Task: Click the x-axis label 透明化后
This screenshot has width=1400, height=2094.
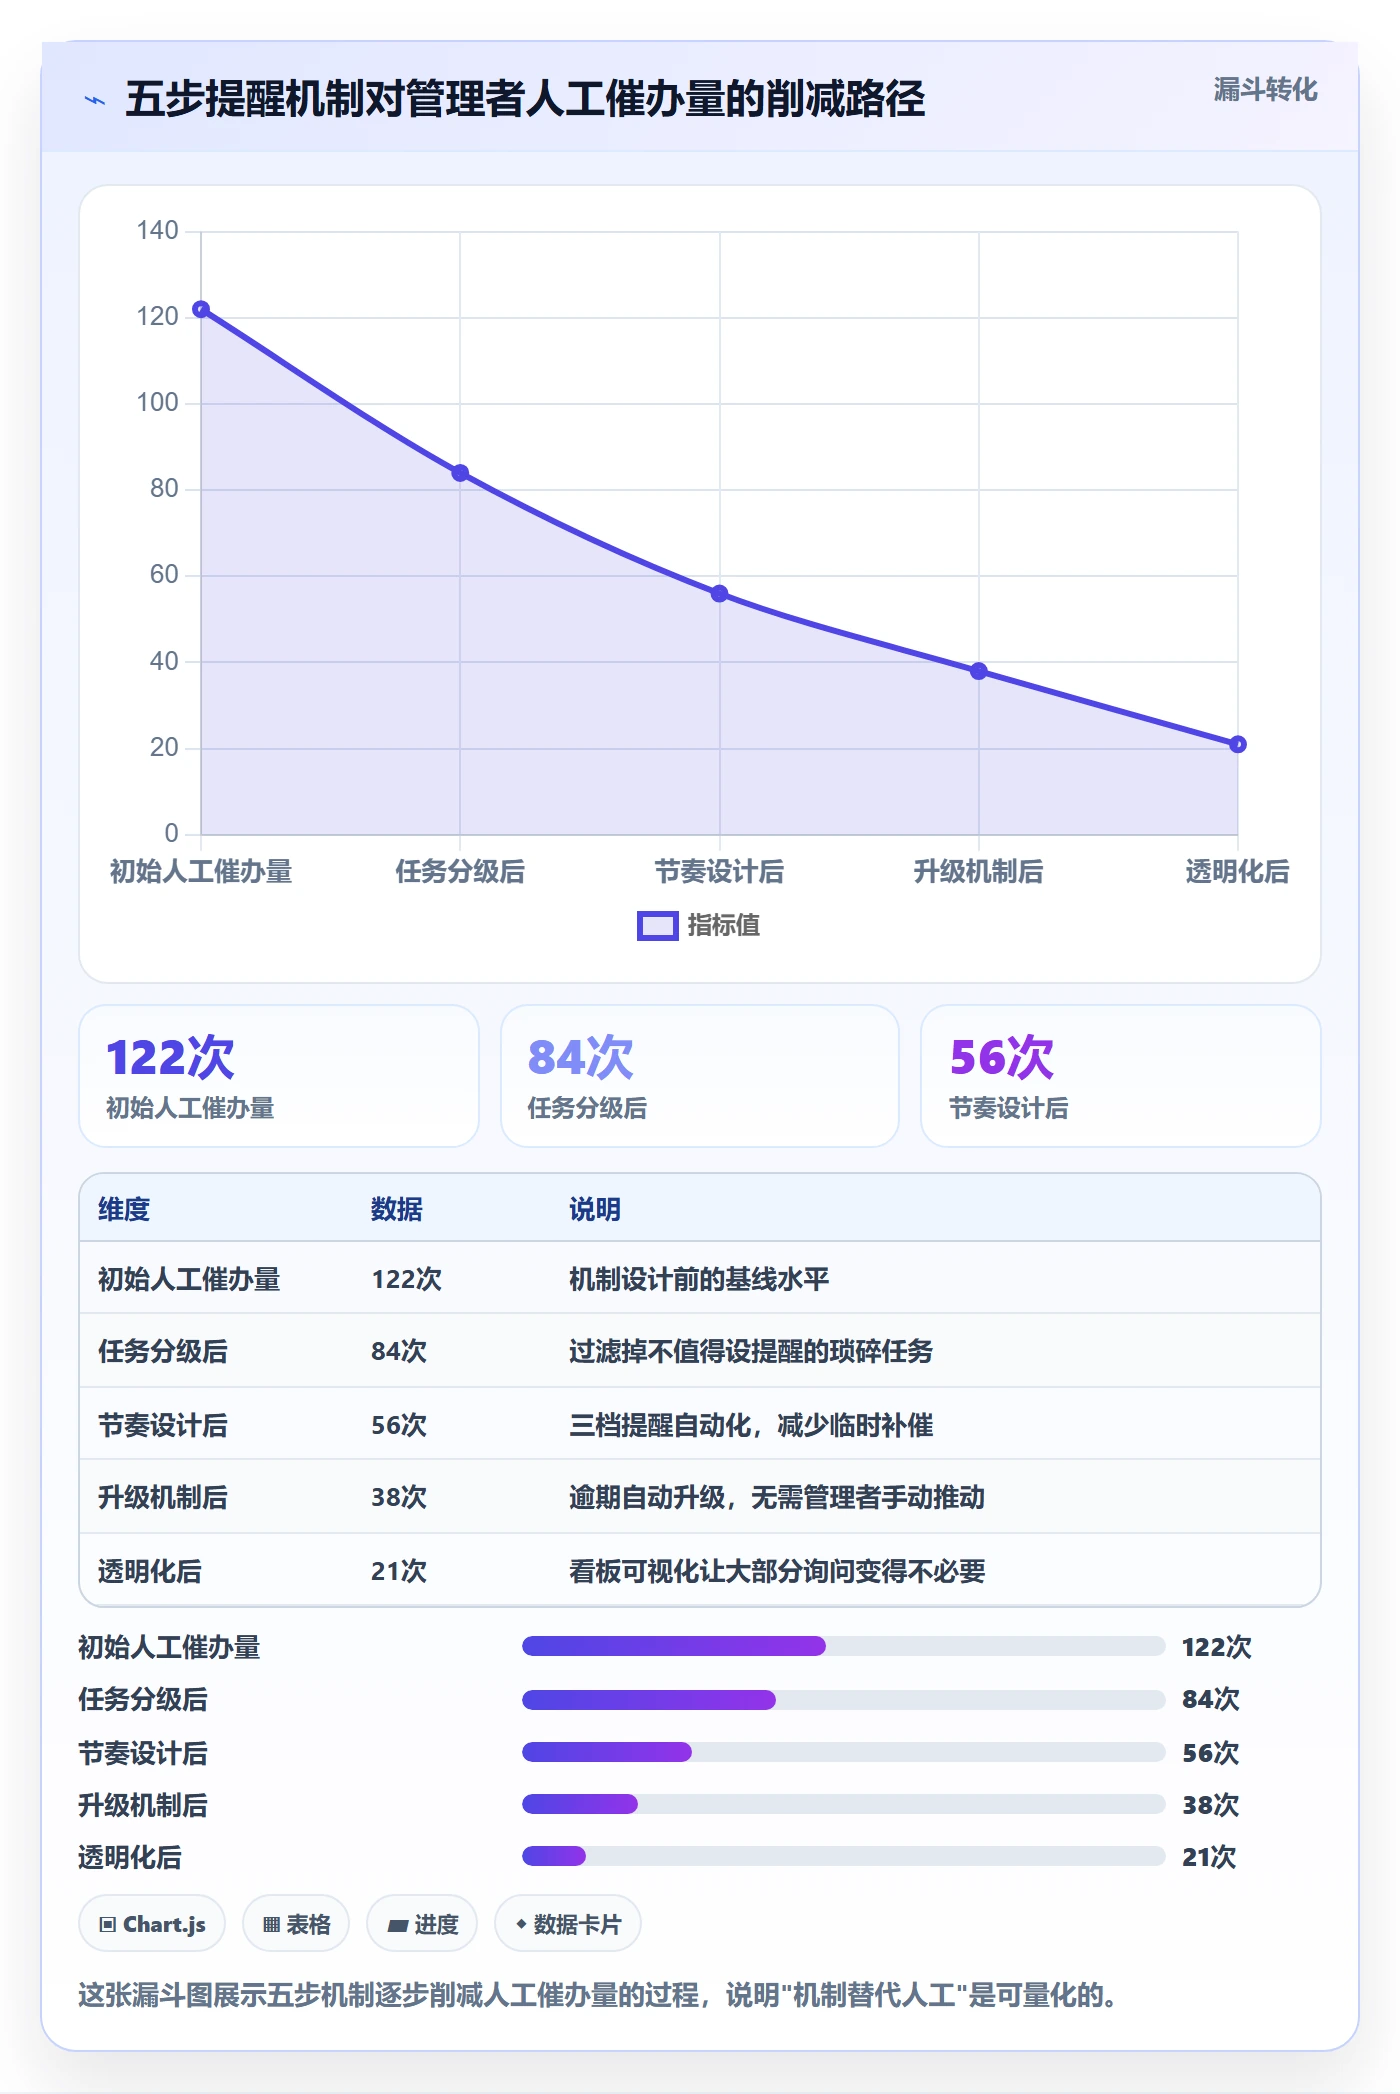Action: tap(1238, 872)
